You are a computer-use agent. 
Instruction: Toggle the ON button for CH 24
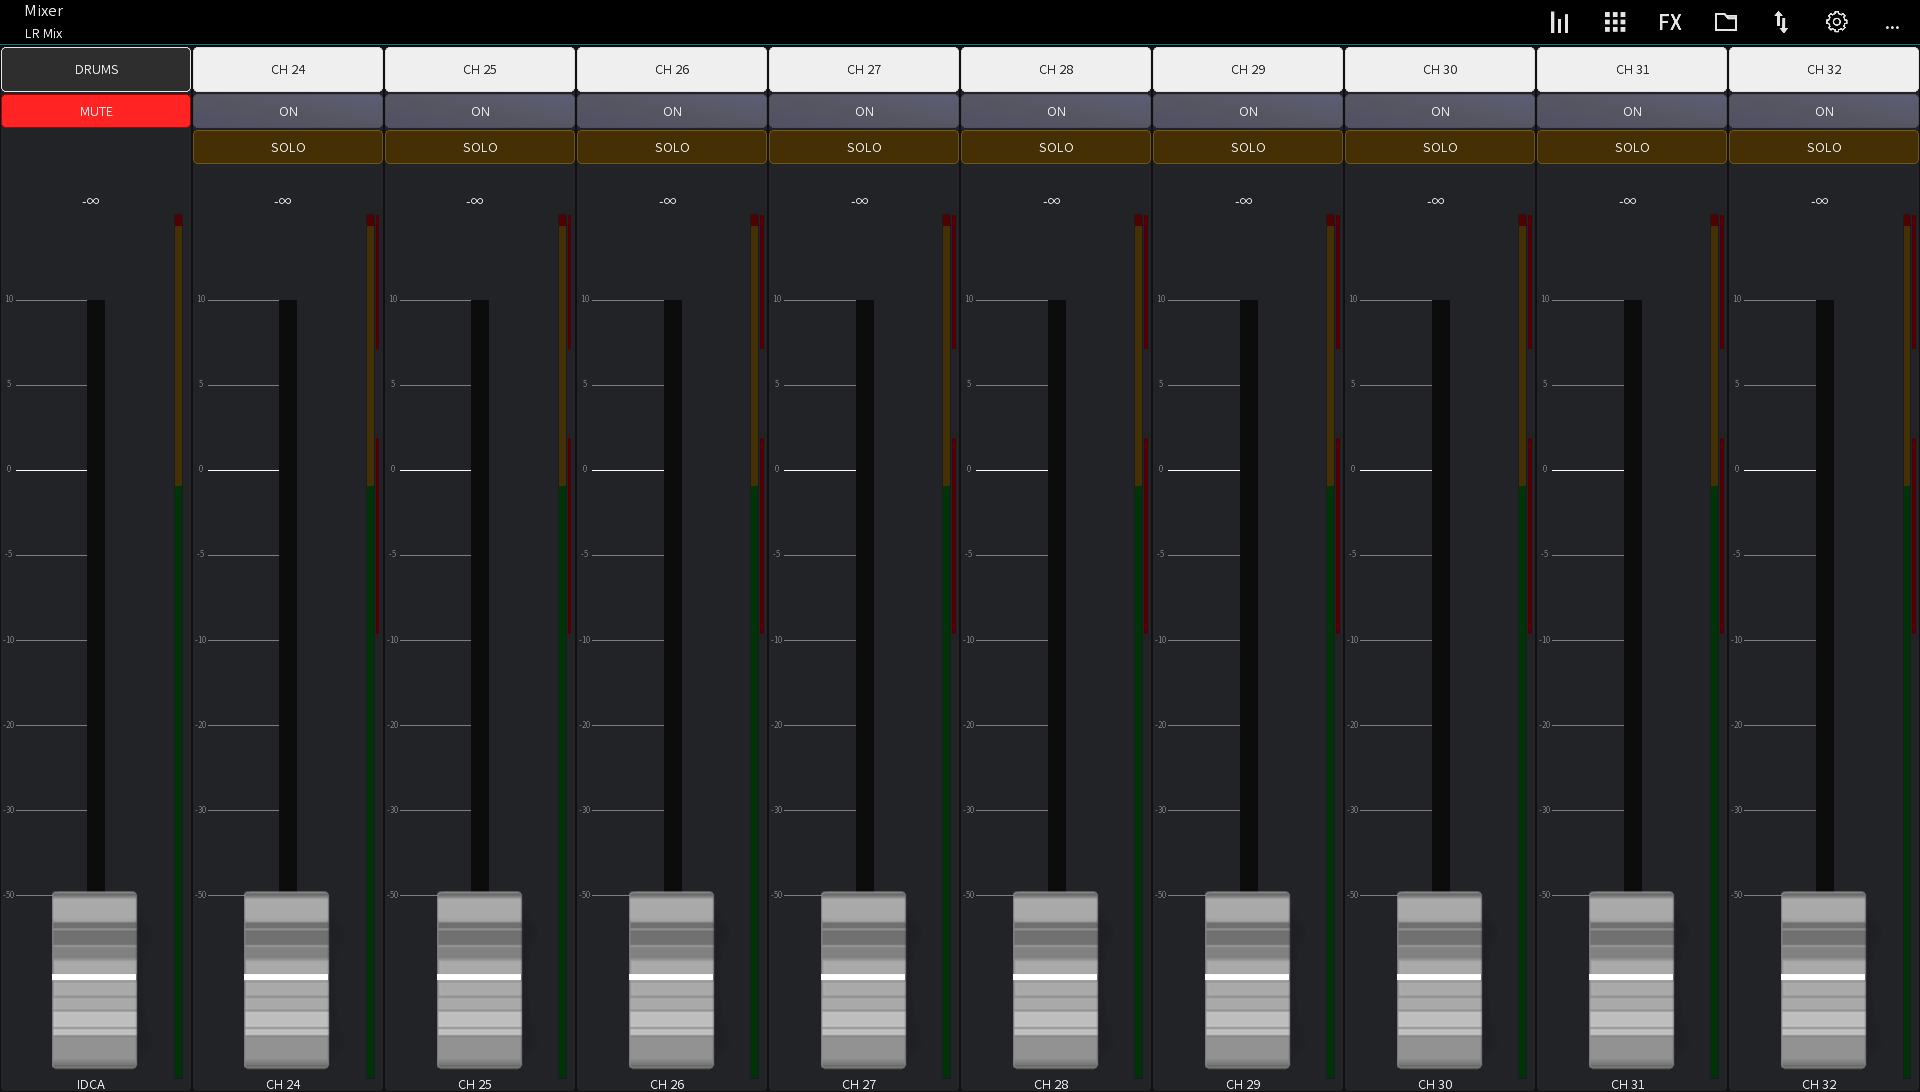(287, 111)
